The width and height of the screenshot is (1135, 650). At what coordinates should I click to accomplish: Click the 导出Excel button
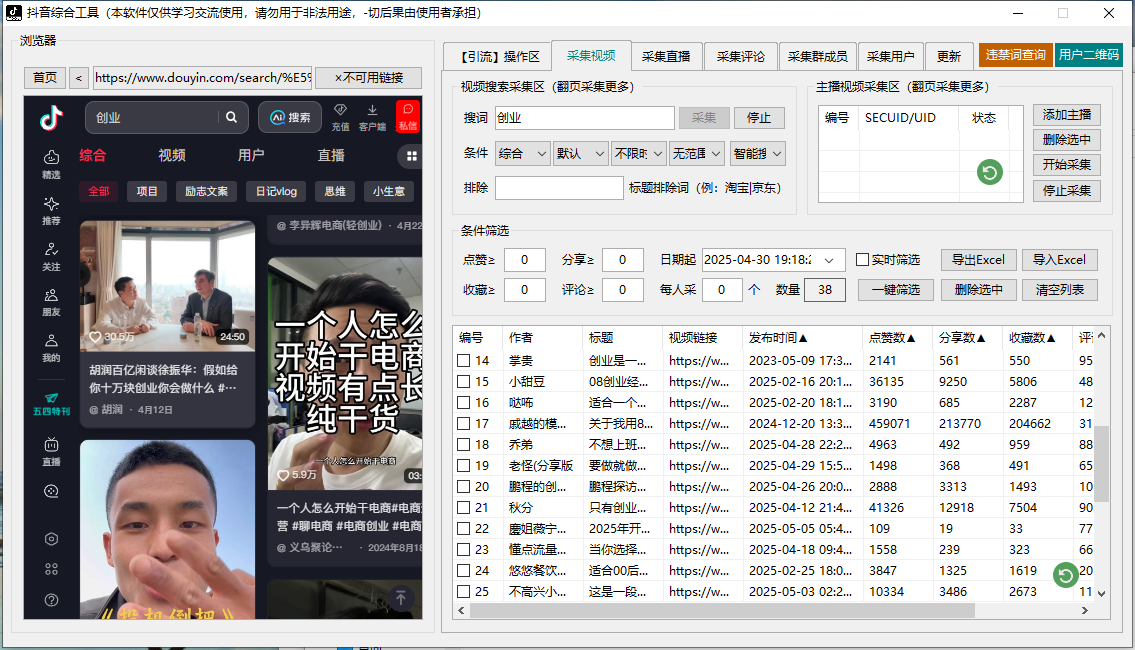click(x=977, y=260)
